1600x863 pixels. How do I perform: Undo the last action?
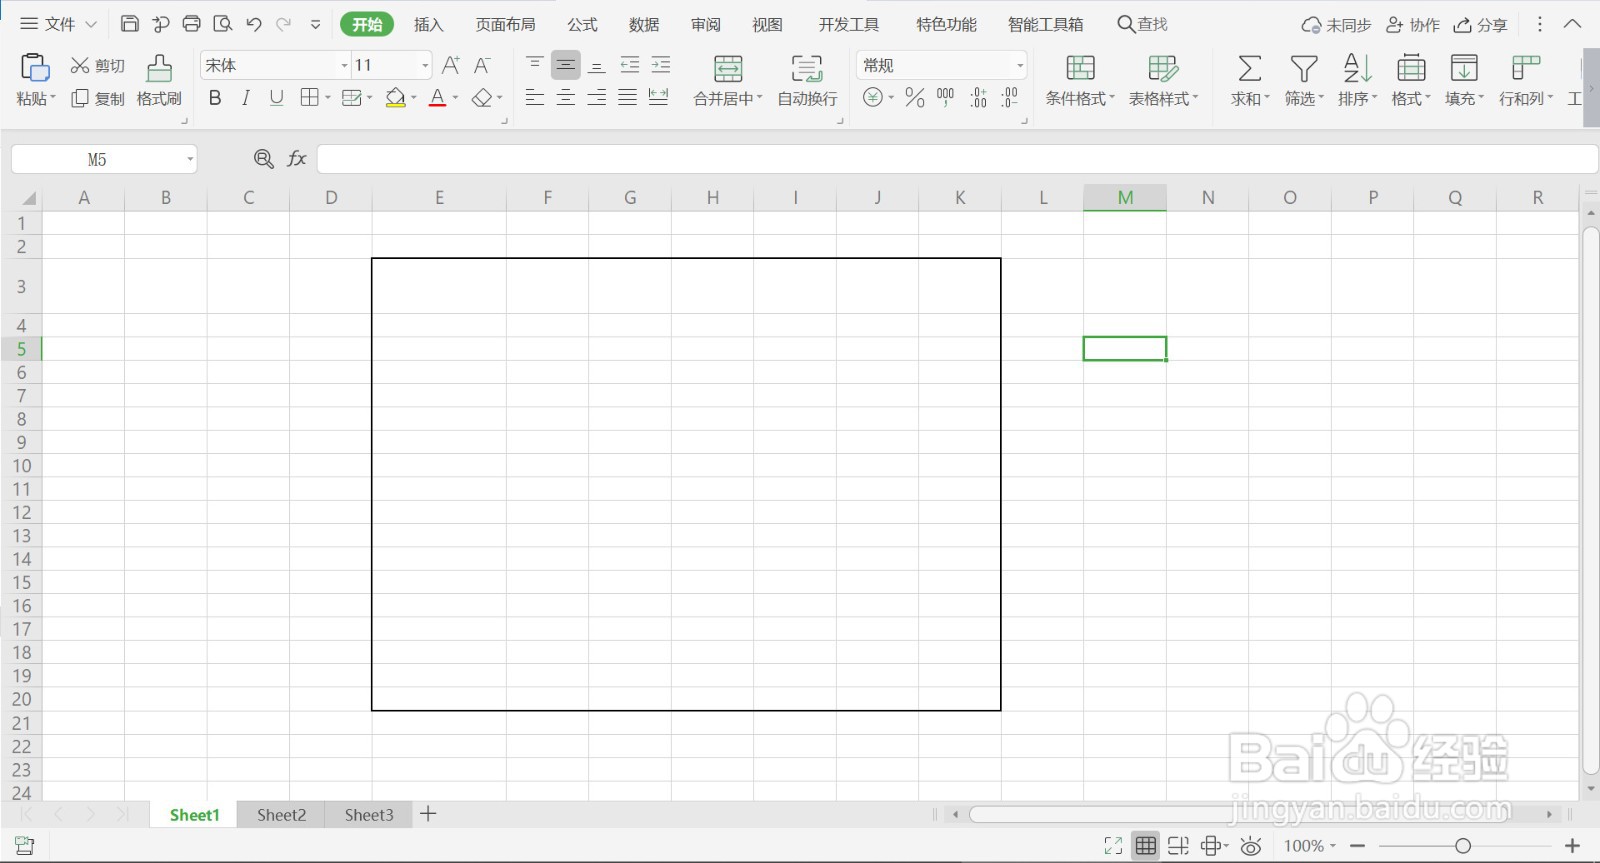[254, 24]
